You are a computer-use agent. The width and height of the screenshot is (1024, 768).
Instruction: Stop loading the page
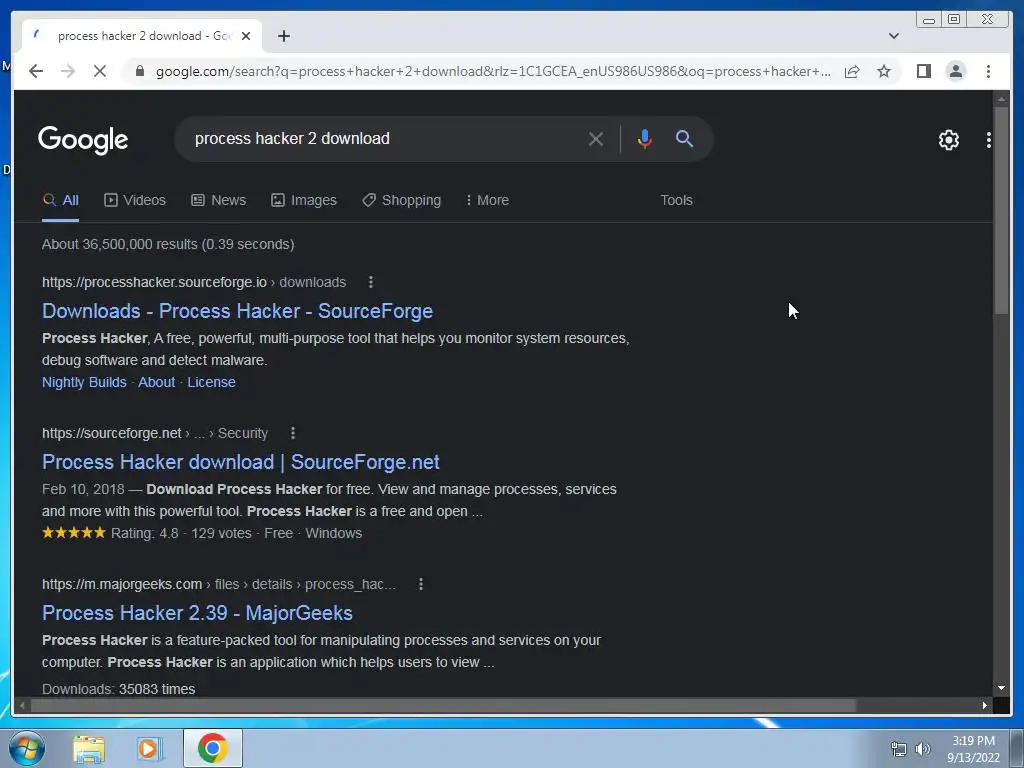pyautogui.click(x=99, y=71)
